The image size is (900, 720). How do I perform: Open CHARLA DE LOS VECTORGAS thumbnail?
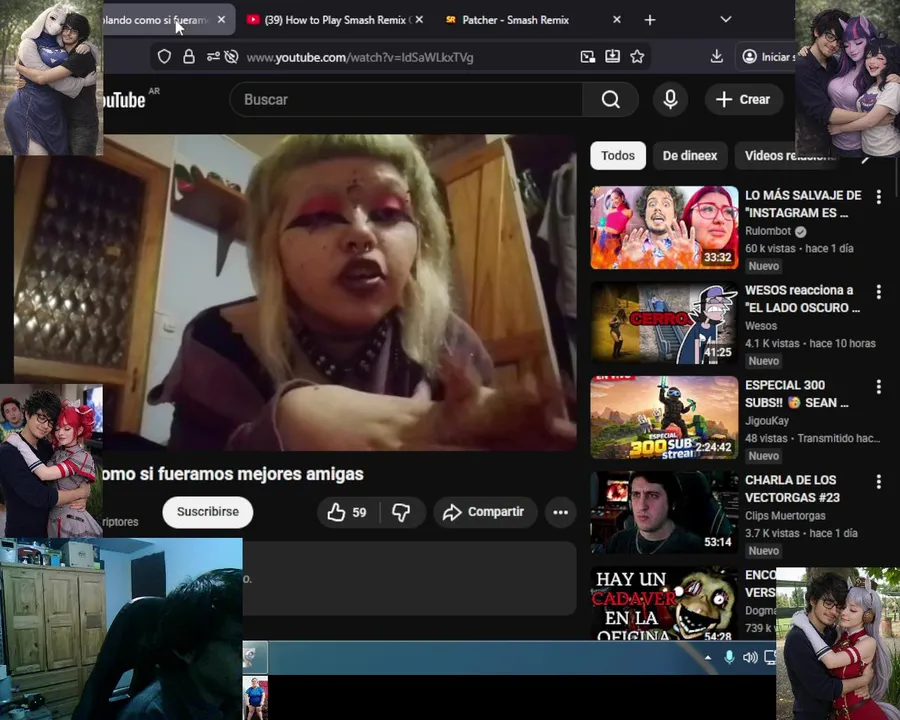(x=664, y=512)
